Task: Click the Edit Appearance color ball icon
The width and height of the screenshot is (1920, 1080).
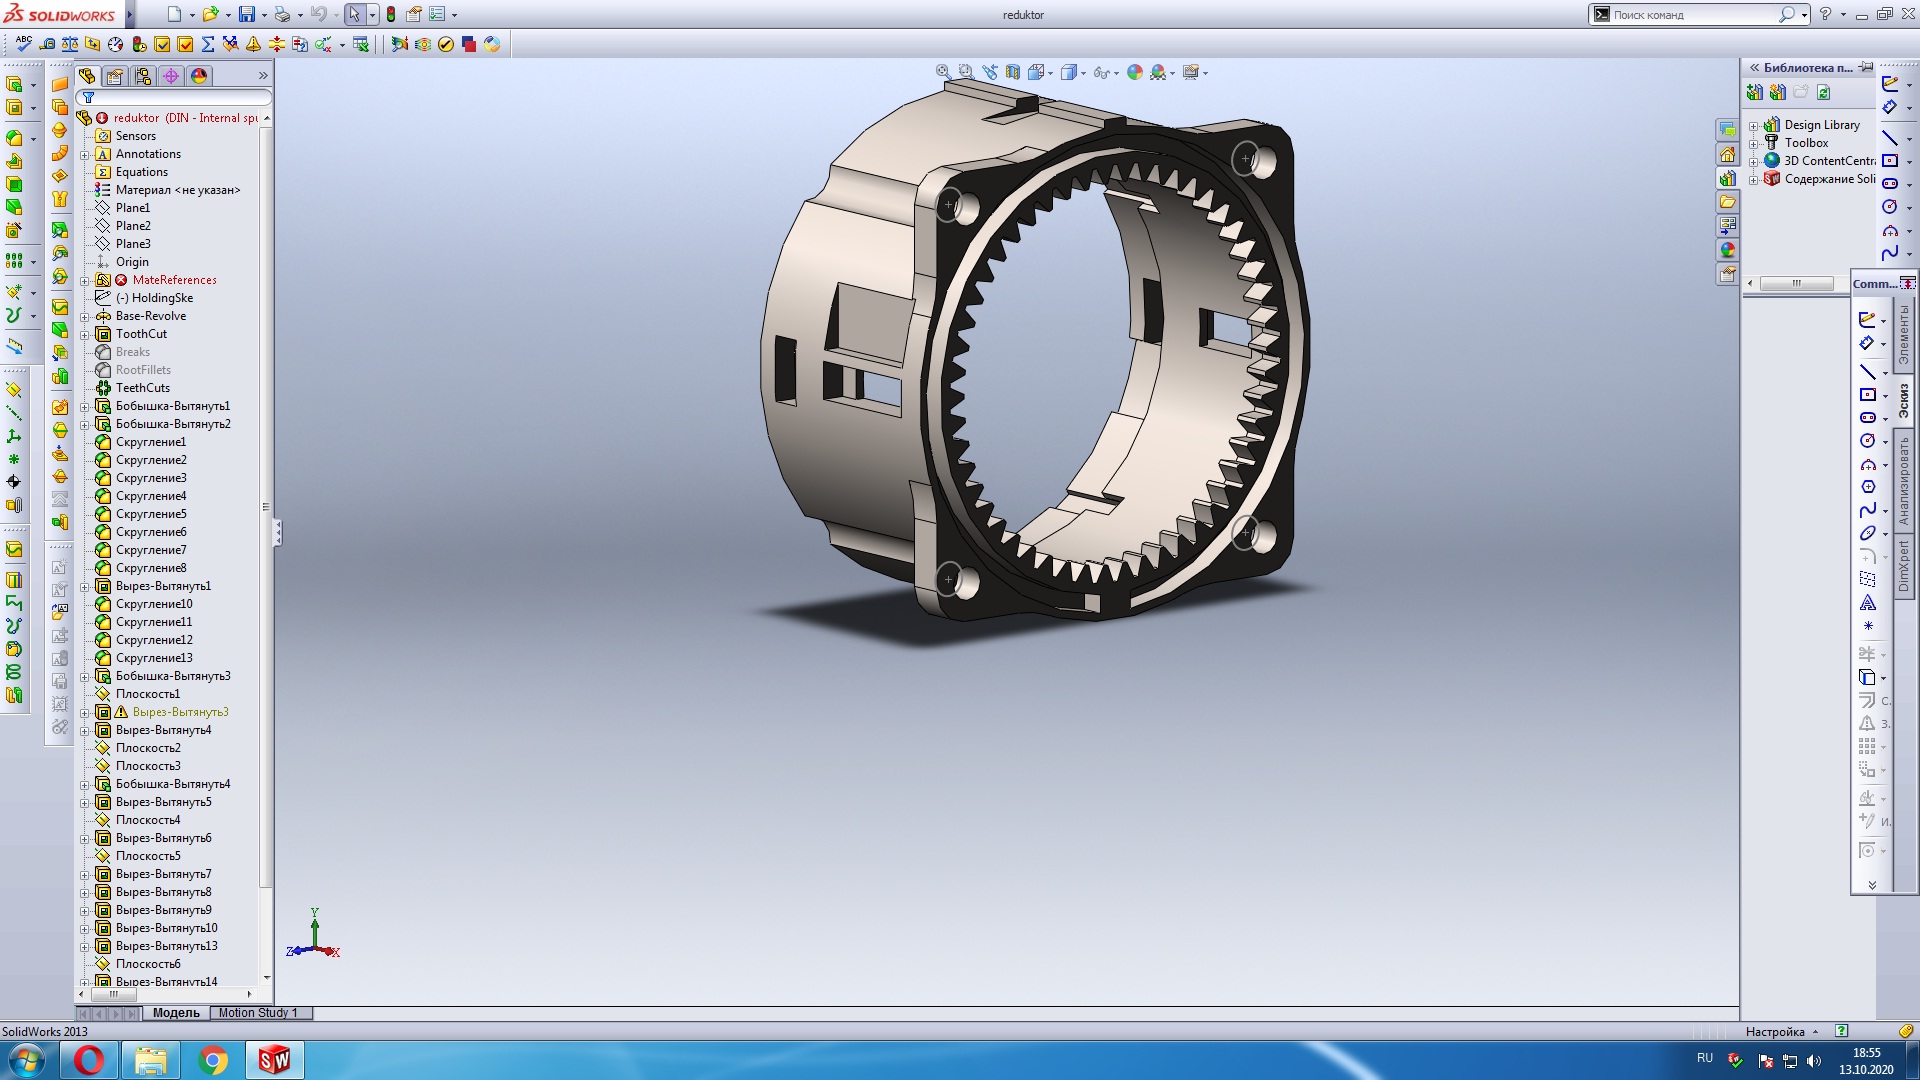Action: coord(1134,72)
